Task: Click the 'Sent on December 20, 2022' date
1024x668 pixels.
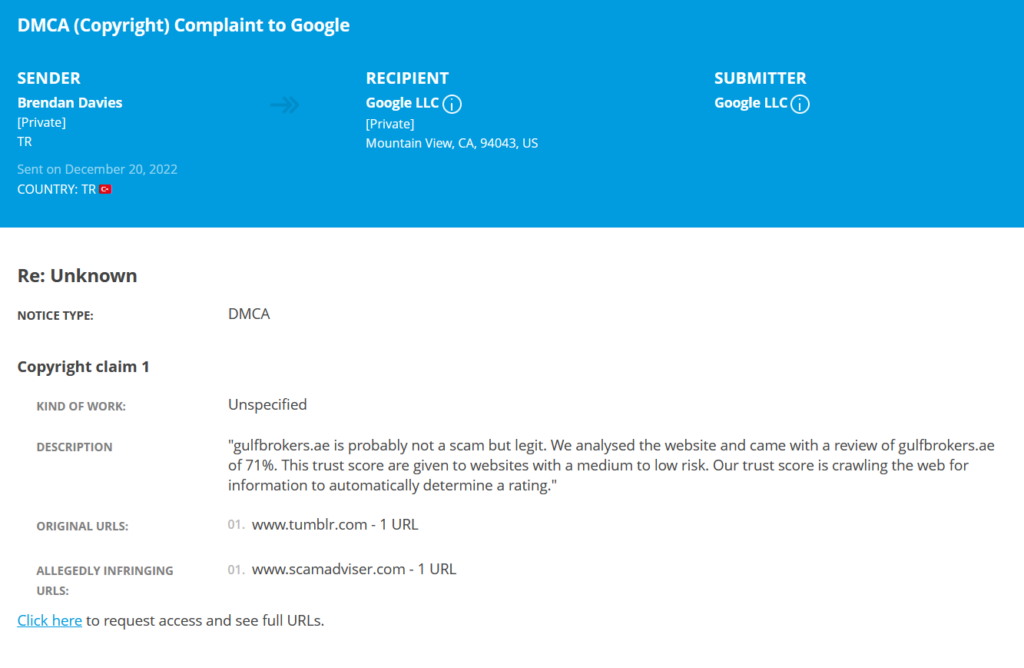Action: pyautogui.click(x=97, y=169)
